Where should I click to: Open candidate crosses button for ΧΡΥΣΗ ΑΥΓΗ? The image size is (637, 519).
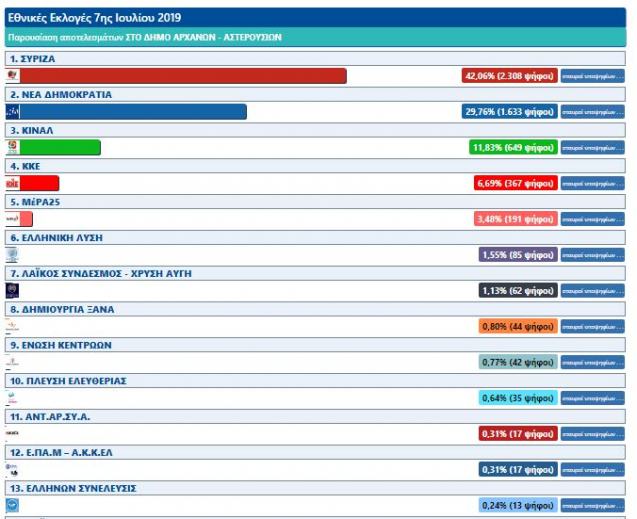point(593,290)
